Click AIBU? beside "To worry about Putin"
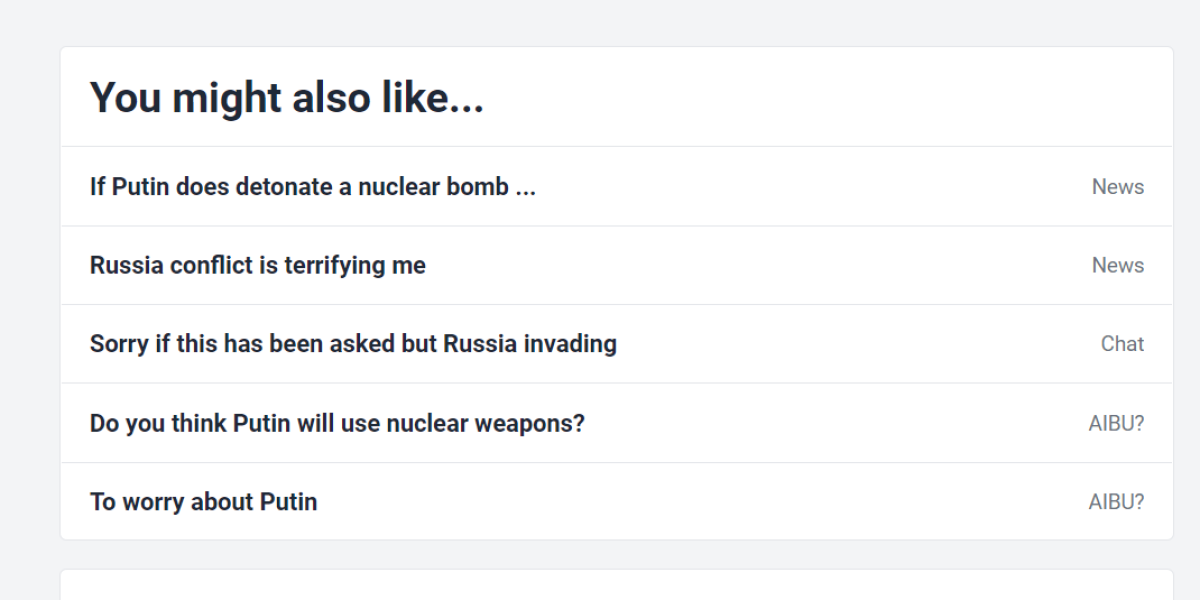 pyautogui.click(x=1117, y=501)
